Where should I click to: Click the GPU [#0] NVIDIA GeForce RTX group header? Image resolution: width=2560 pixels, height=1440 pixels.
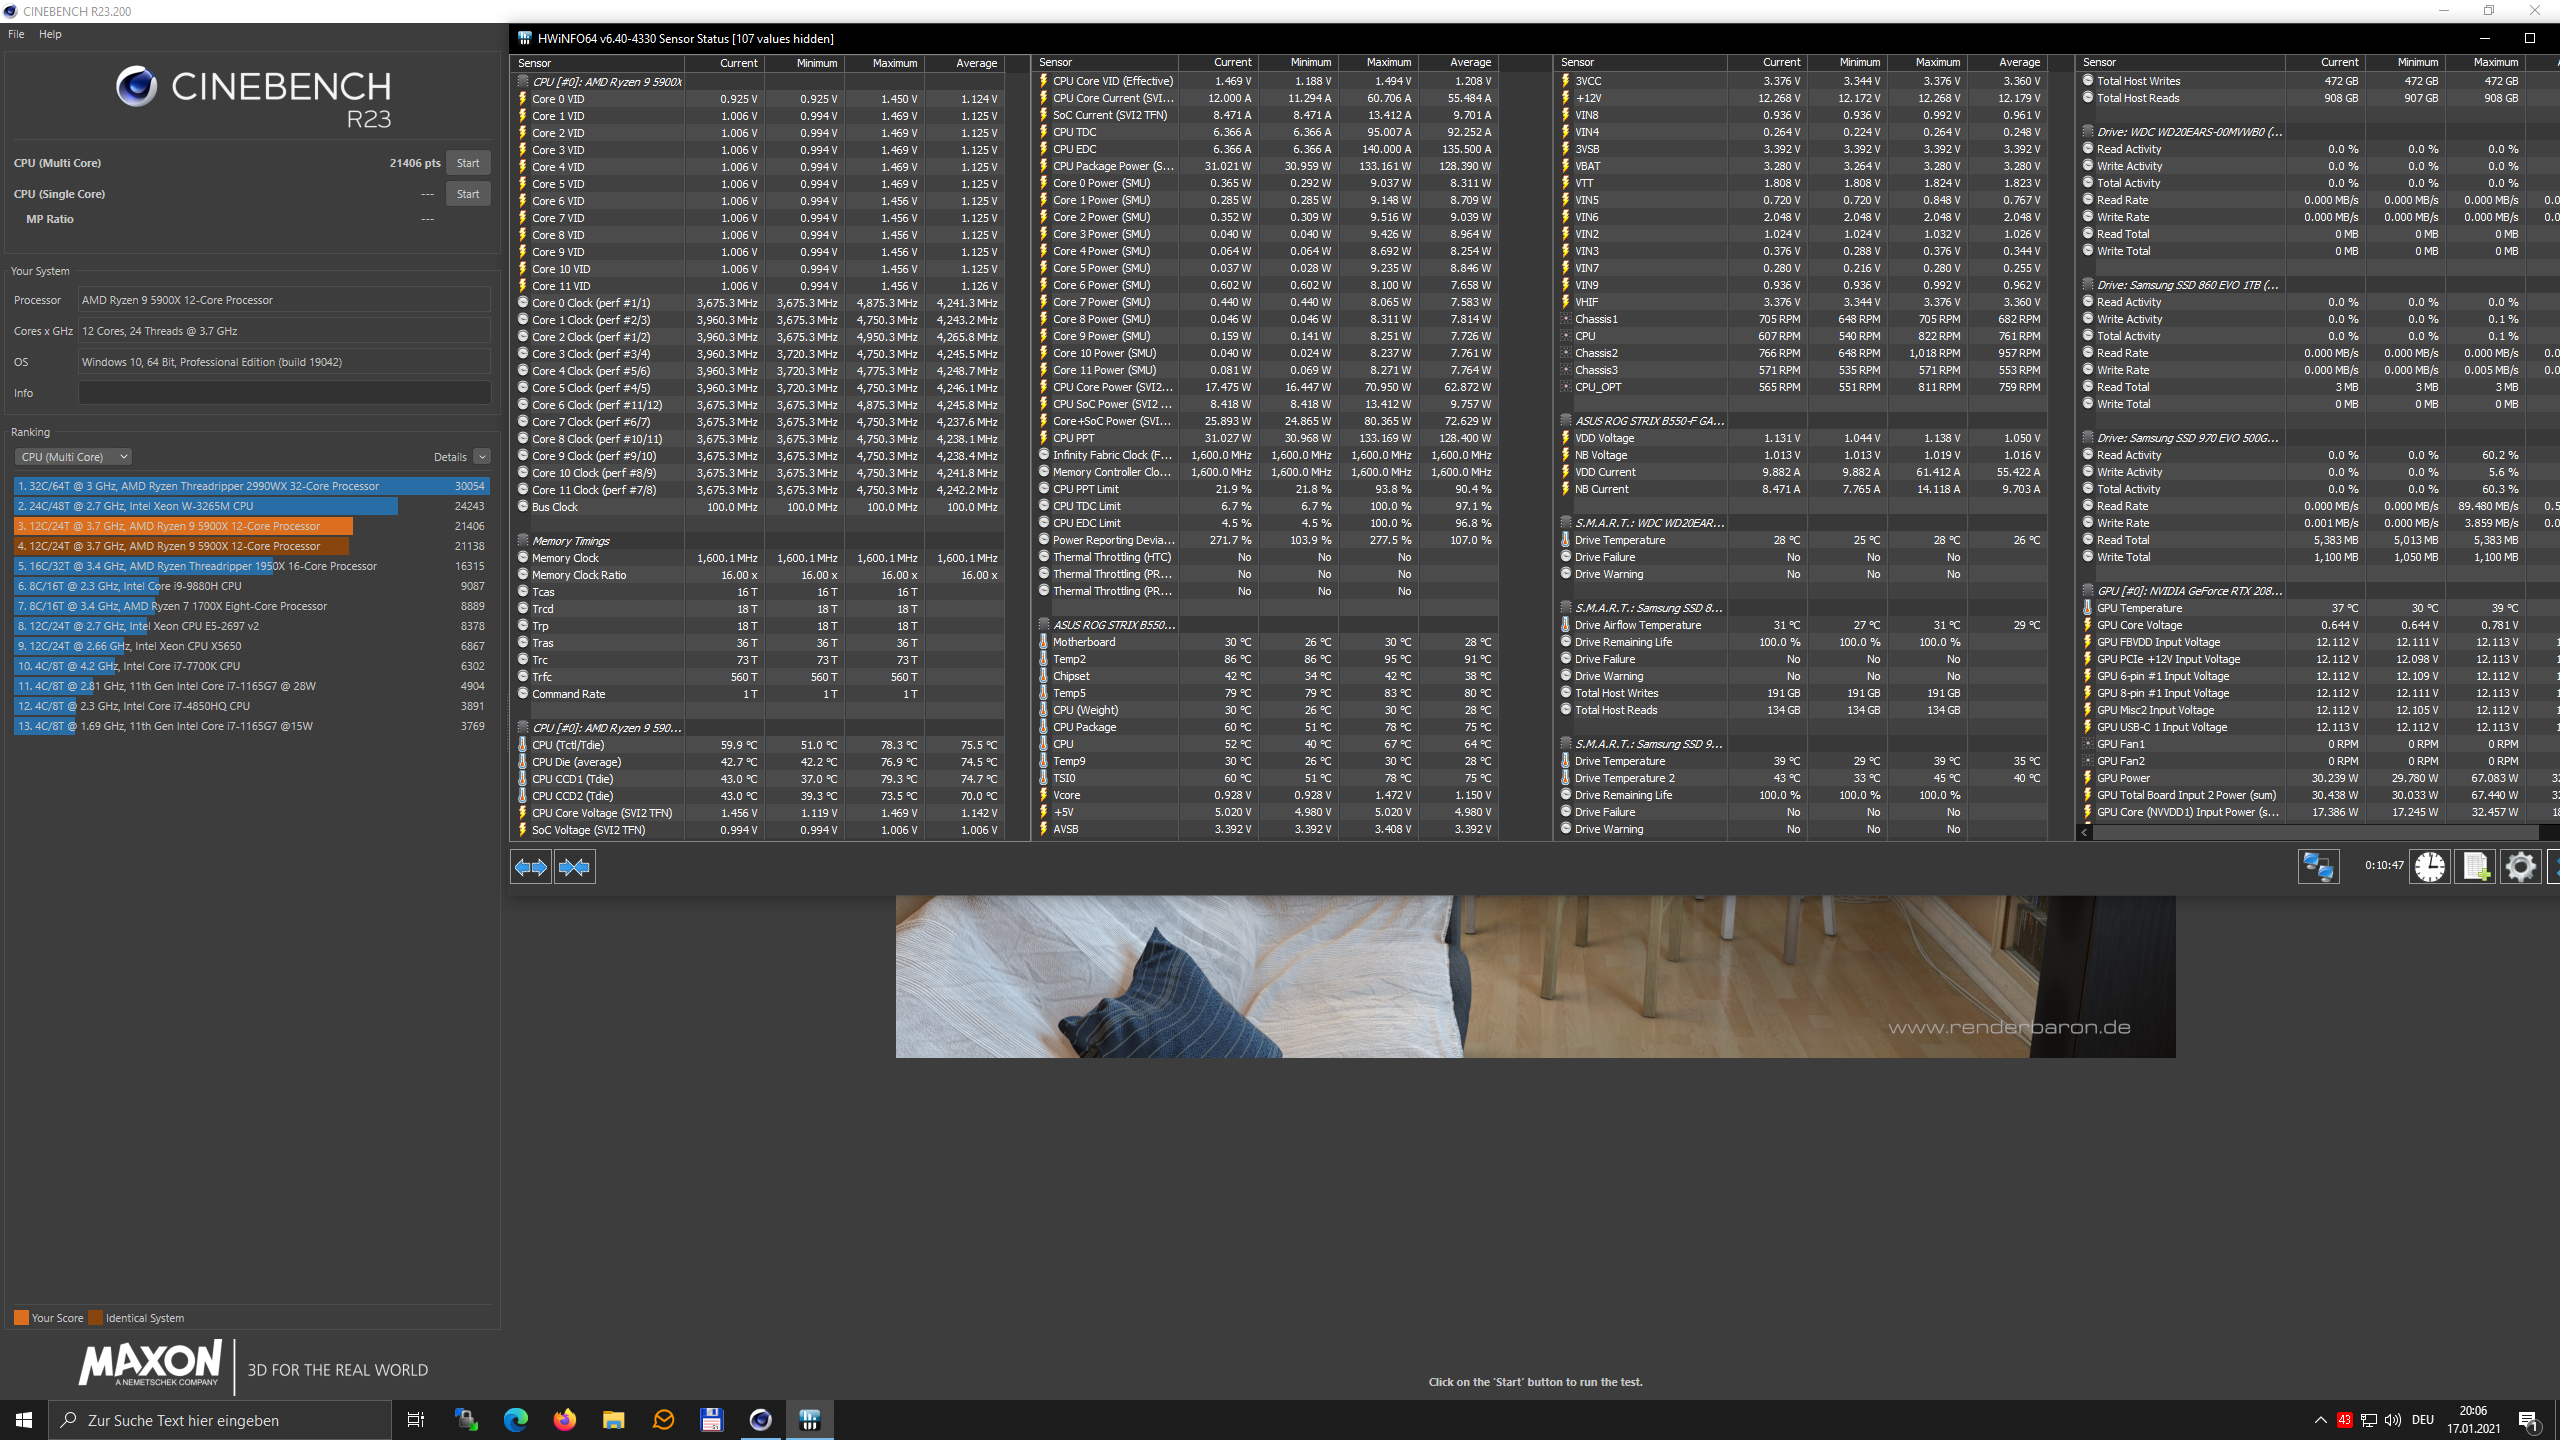(2183, 591)
